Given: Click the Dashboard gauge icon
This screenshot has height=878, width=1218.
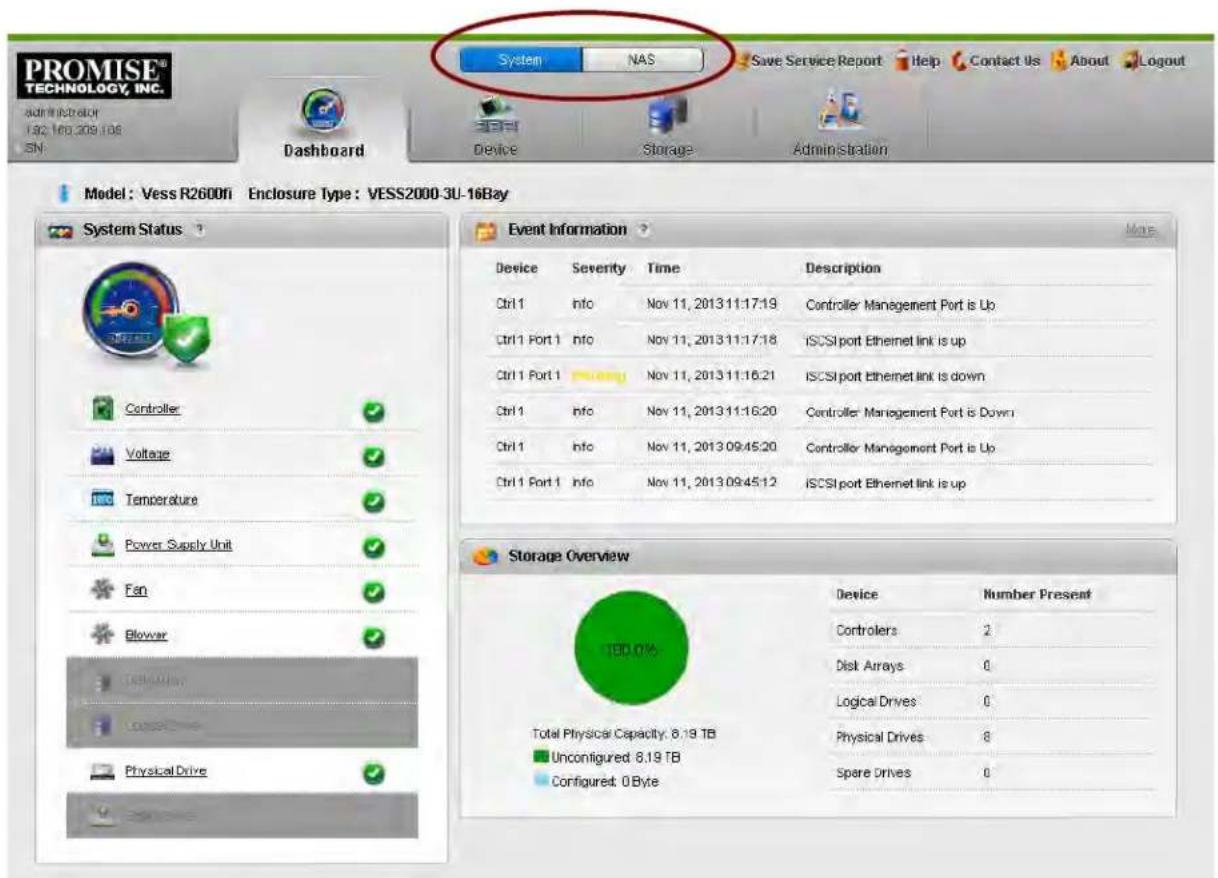Looking at the screenshot, I should [323, 108].
